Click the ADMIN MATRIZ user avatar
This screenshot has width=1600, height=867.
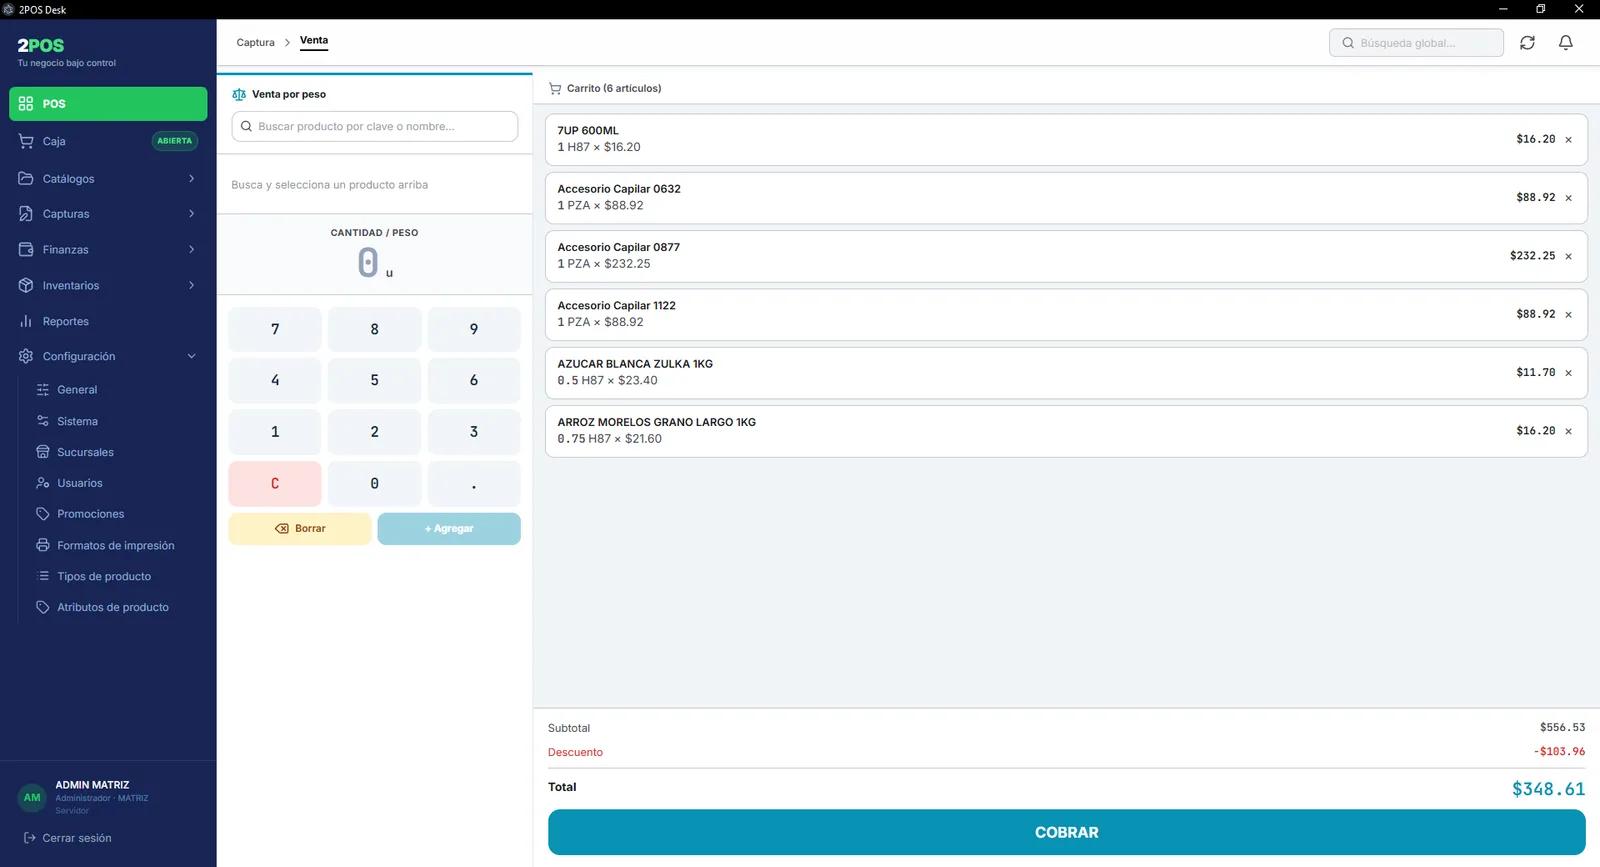(x=32, y=797)
